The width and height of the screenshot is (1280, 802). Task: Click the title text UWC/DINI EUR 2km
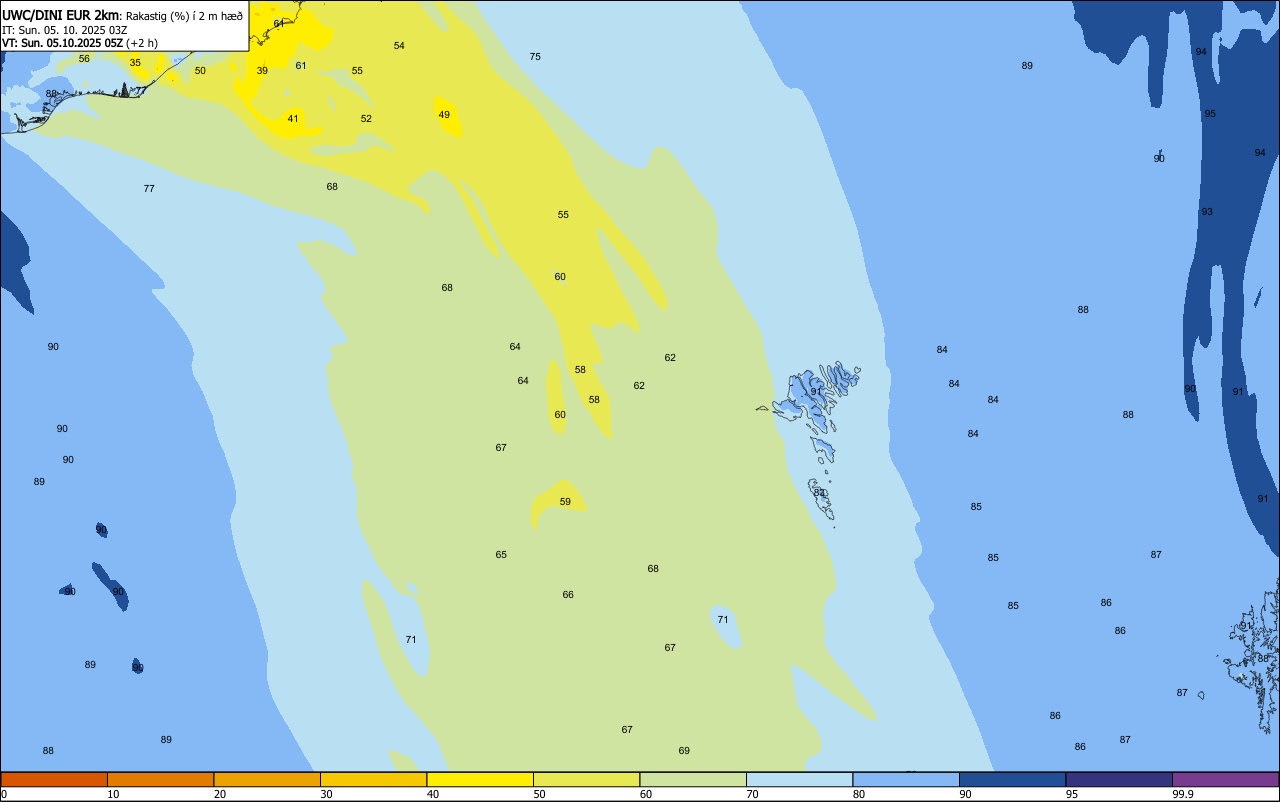click(x=61, y=15)
